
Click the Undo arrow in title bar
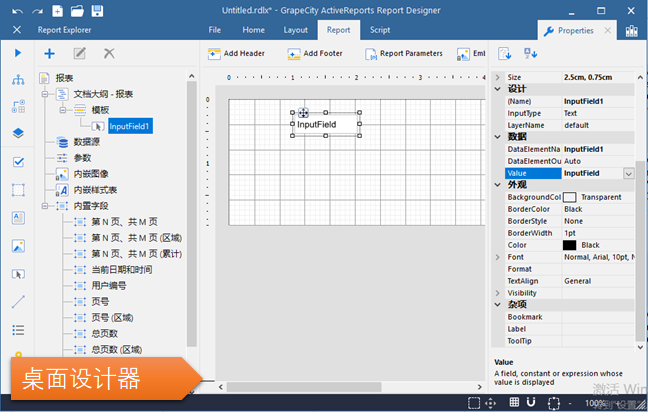[x=17, y=11]
